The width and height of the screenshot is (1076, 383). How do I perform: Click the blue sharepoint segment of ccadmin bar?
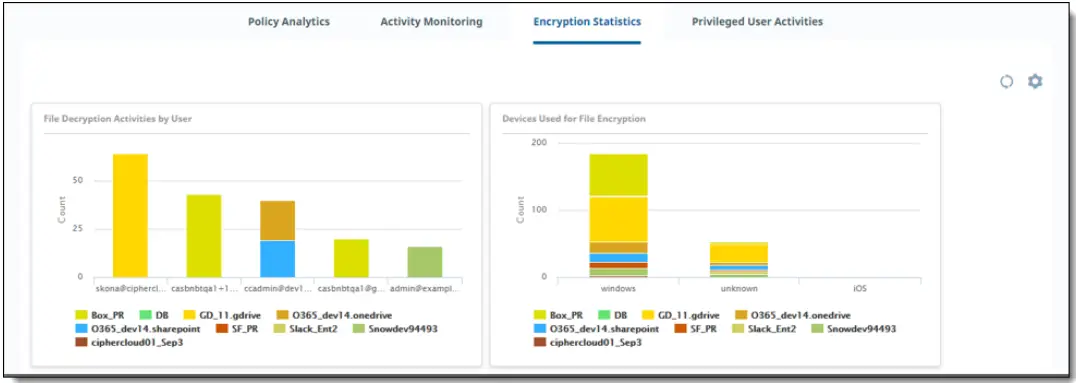[277, 259]
